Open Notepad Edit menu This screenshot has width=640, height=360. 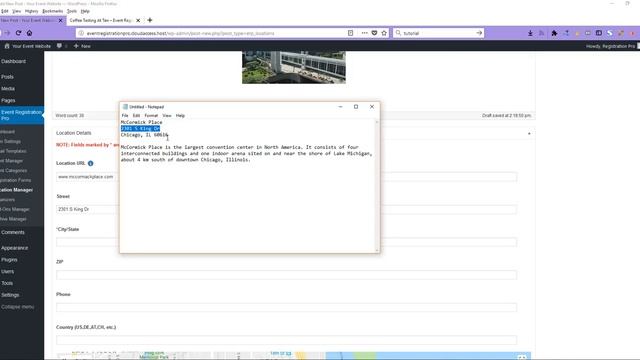[x=136, y=116]
